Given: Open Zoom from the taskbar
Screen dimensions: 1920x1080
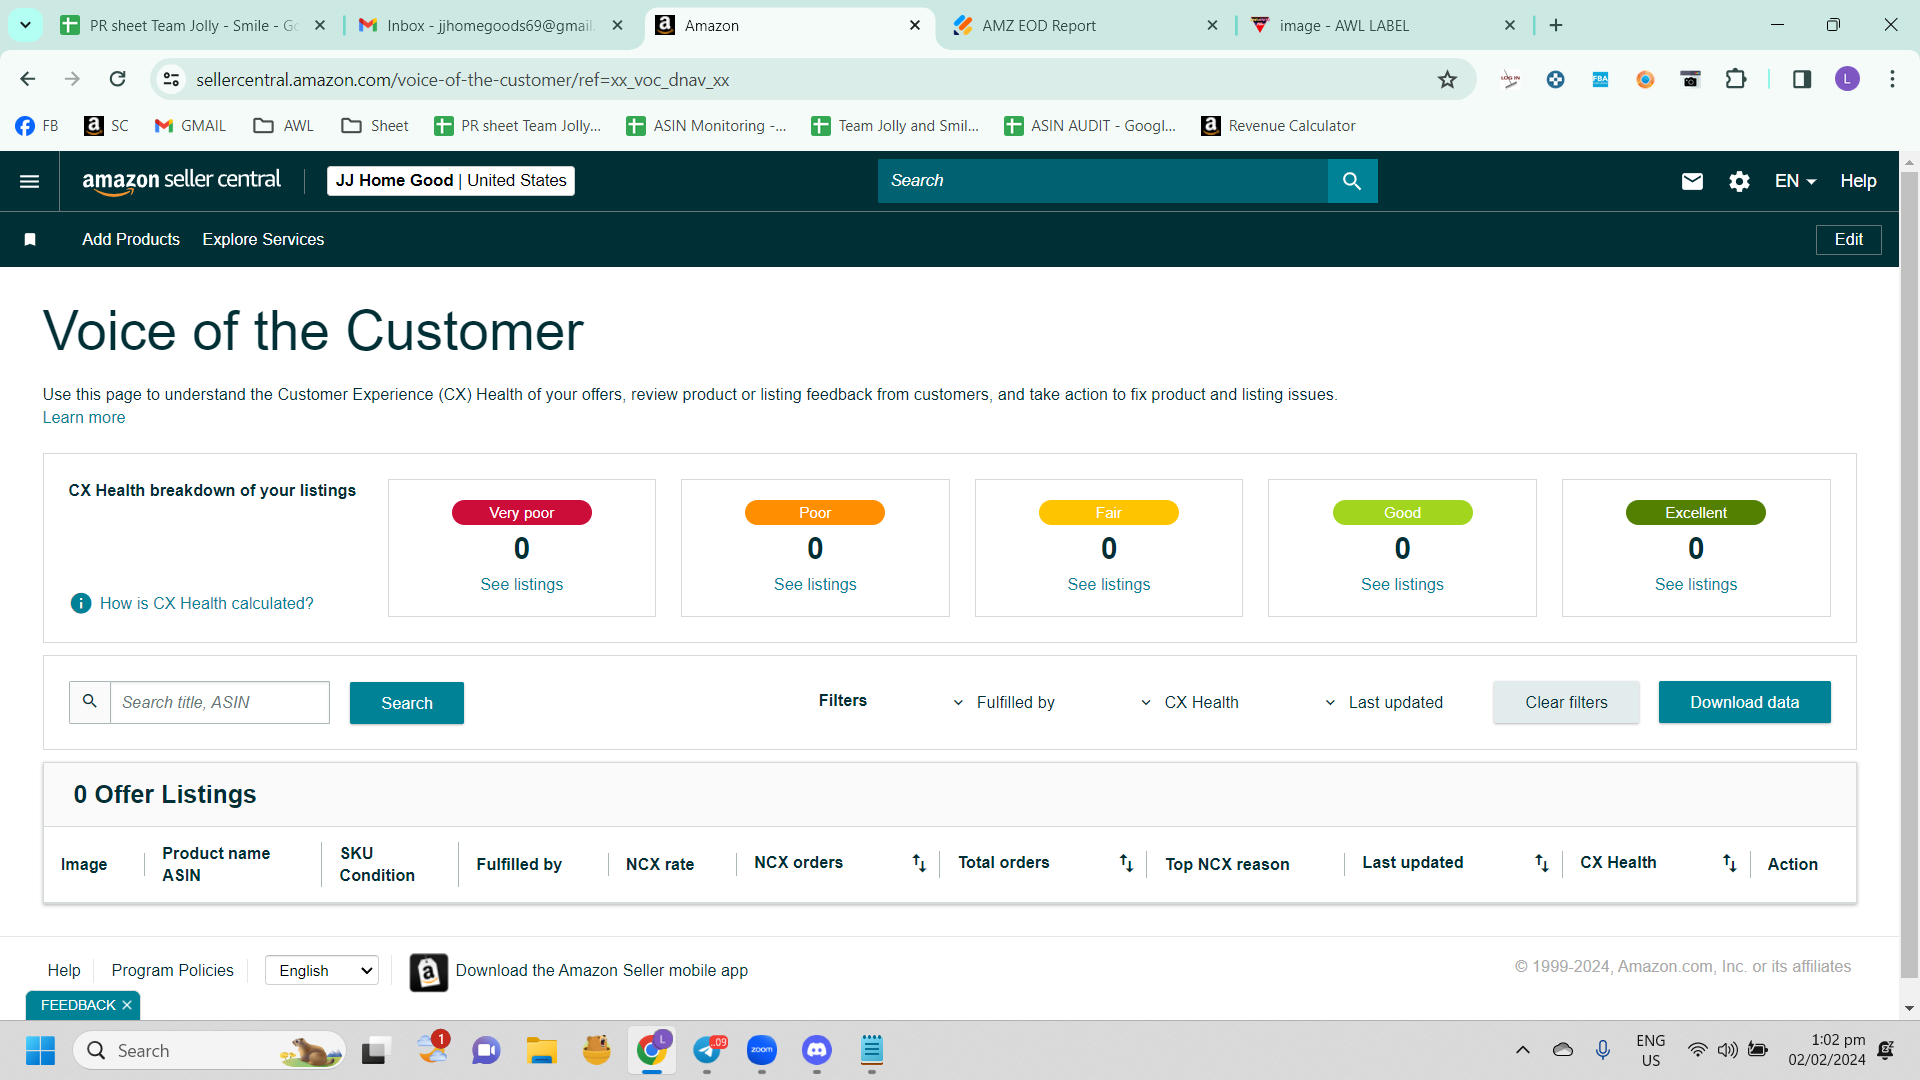Looking at the screenshot, I should 762,1050.
